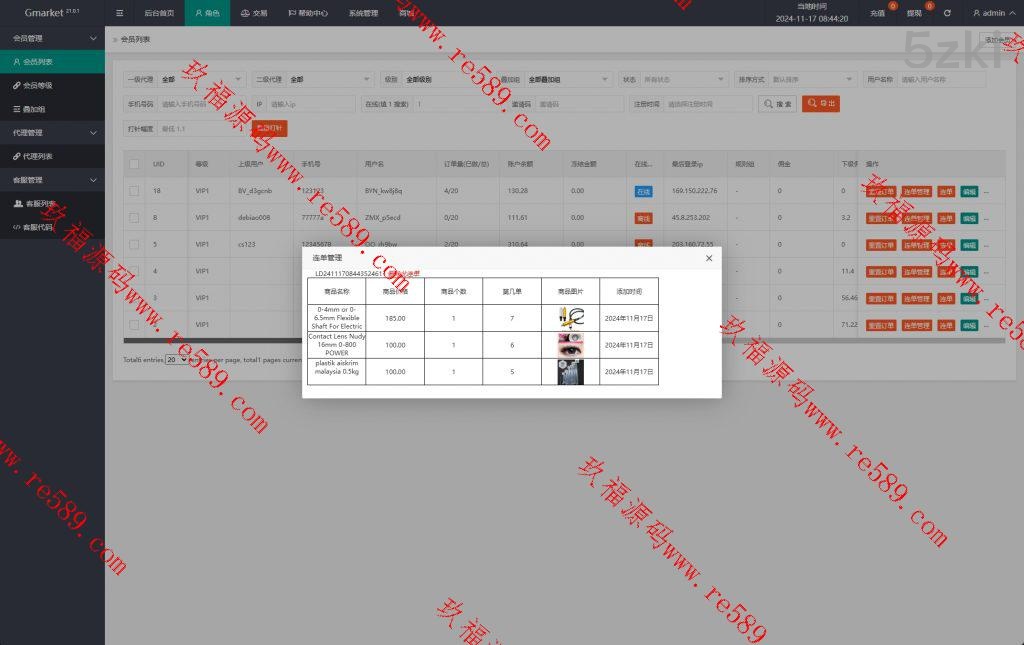Open the 提现 notification in top bar
This screenshot has height=645, width=1024.
point(914,14)
